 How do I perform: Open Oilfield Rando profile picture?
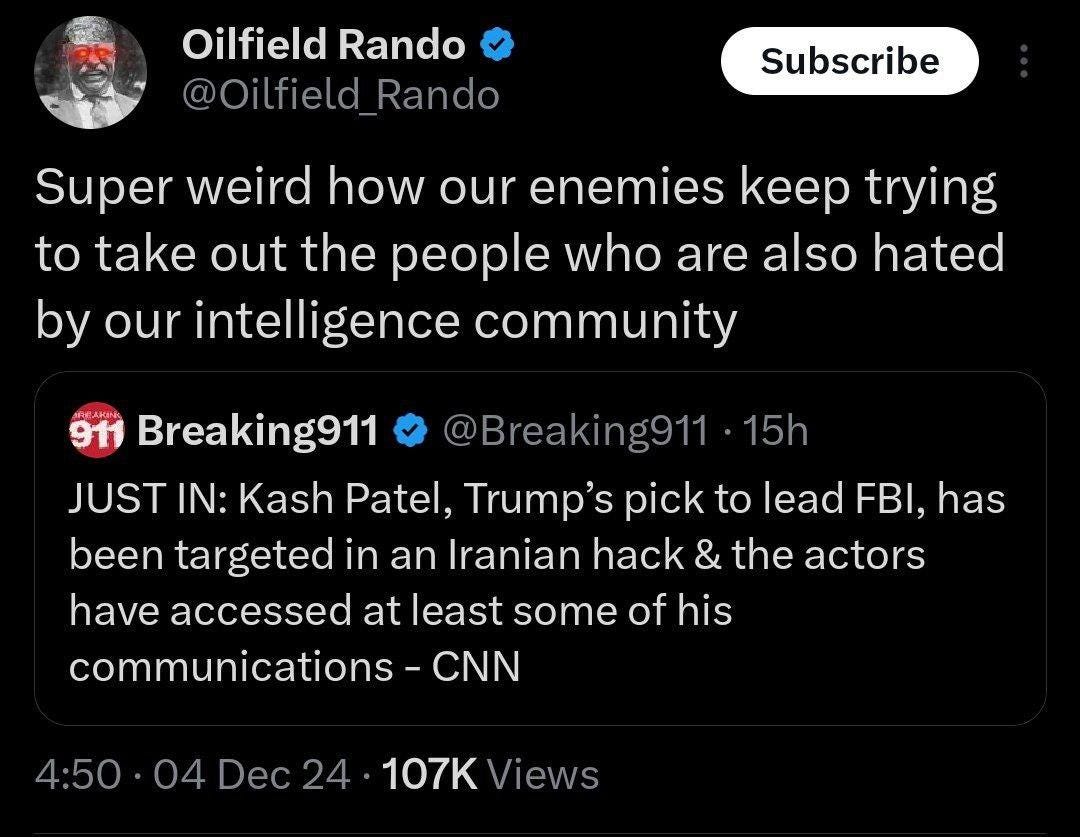coord(90,72)
